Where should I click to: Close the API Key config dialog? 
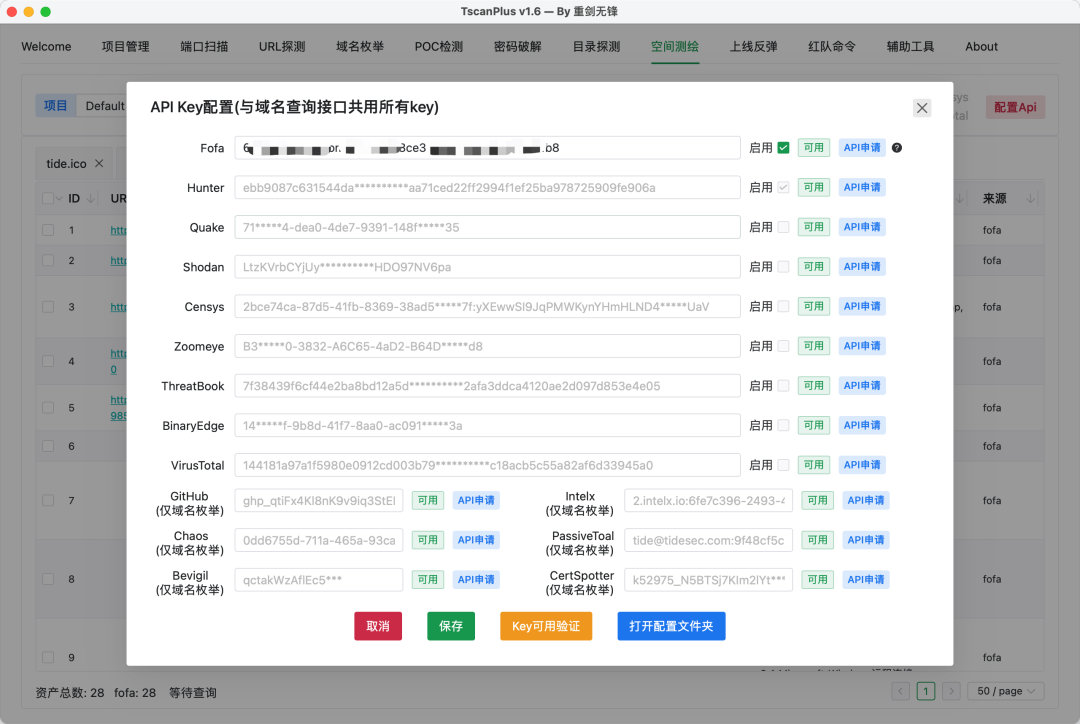922,108
